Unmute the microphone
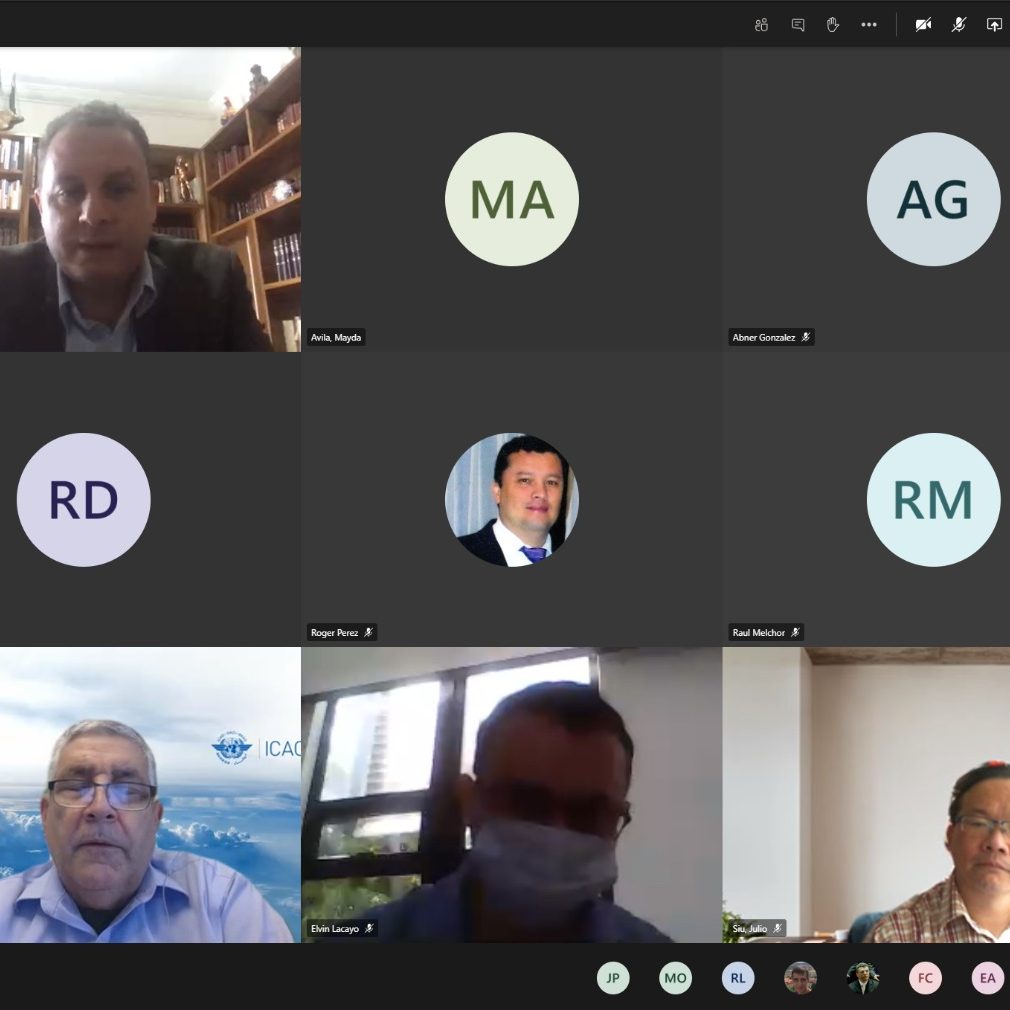 click(x=958, y=25)
